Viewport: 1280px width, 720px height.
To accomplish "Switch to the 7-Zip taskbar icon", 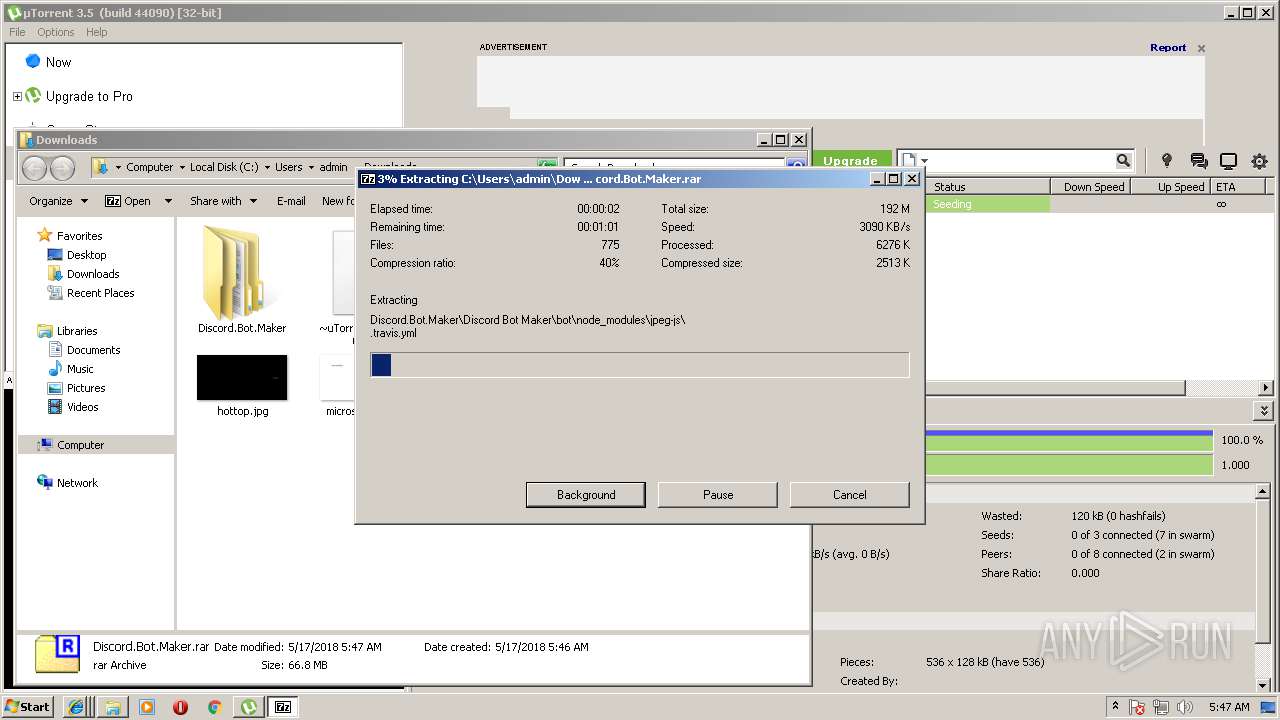I will click(x=284, y=707).
